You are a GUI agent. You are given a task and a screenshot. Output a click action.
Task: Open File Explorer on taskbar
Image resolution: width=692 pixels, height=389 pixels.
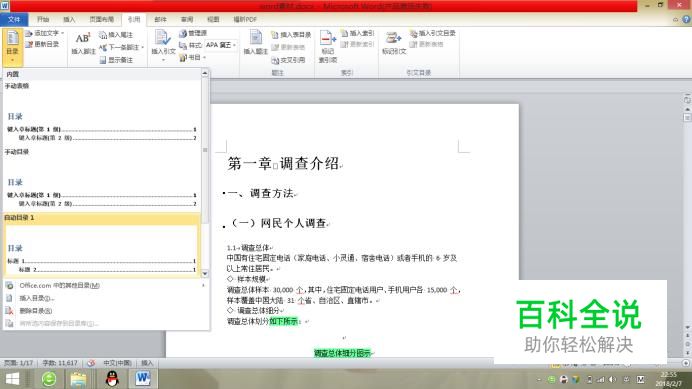tap(78, 379)
